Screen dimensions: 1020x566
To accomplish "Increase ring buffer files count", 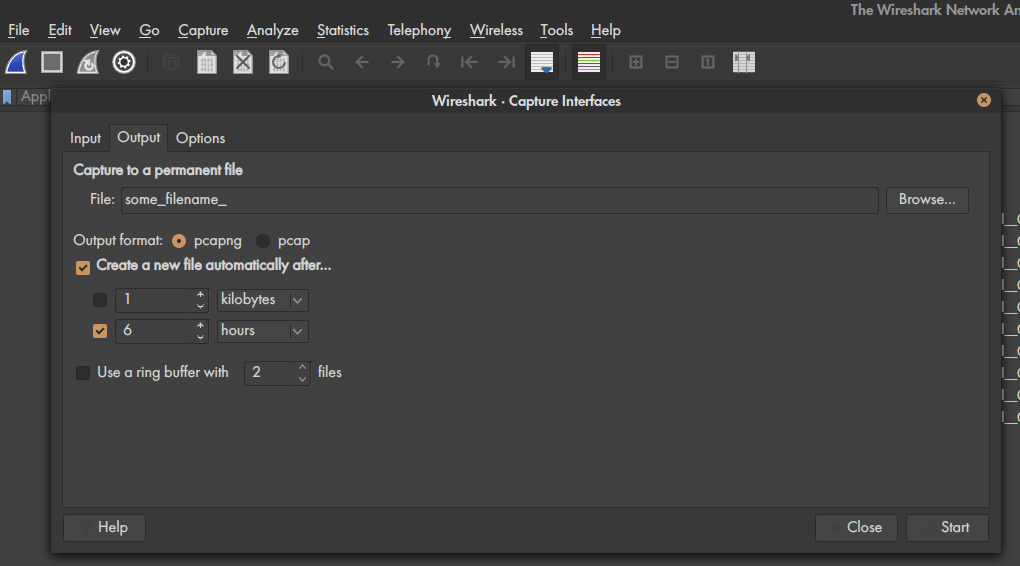I will [302, 368].
